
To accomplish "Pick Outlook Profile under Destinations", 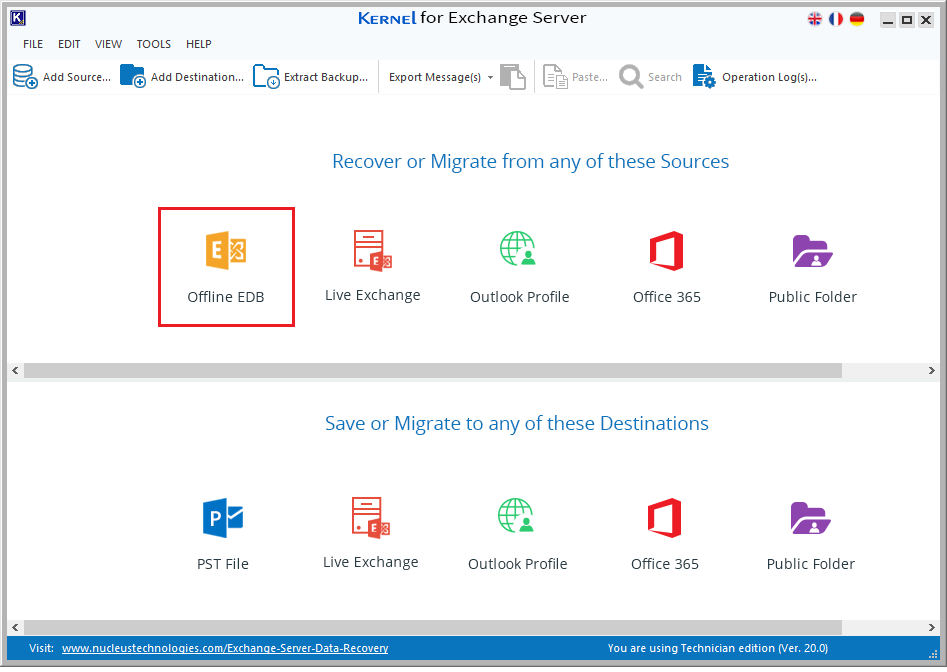I will click(x=518, y=534).
